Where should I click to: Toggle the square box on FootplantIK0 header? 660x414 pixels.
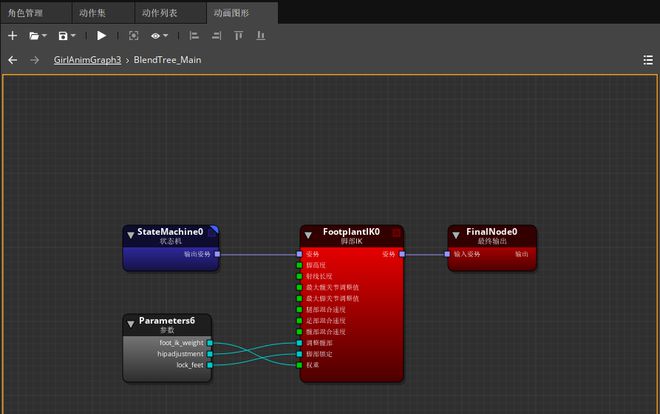(x=396, y=233)
